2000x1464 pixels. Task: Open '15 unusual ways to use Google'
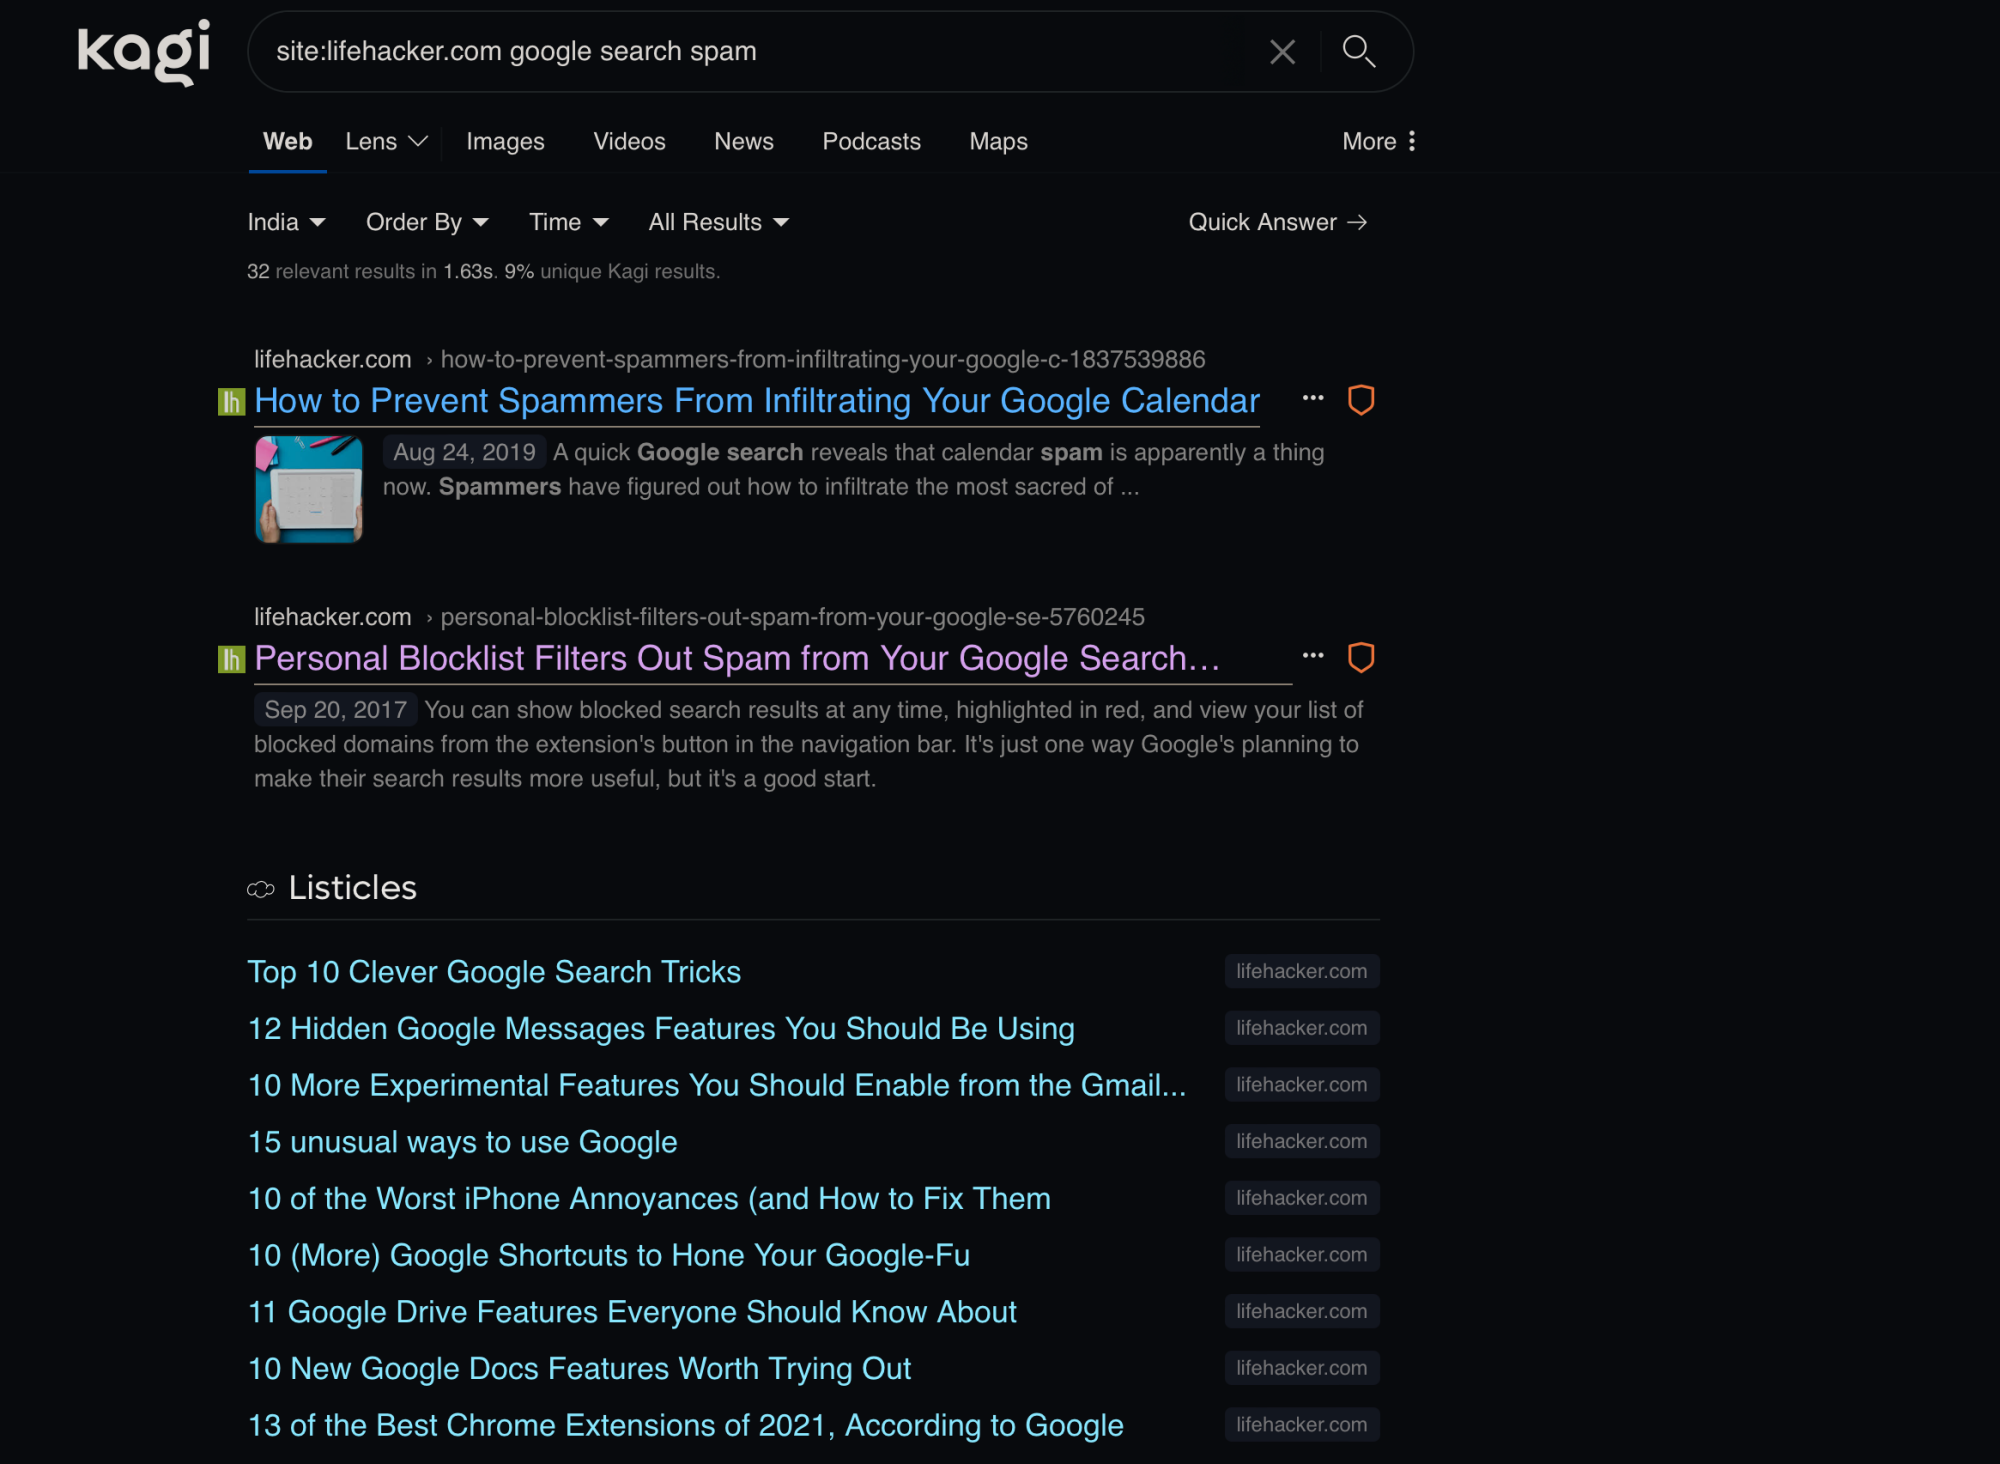(x=463, y=1142)
